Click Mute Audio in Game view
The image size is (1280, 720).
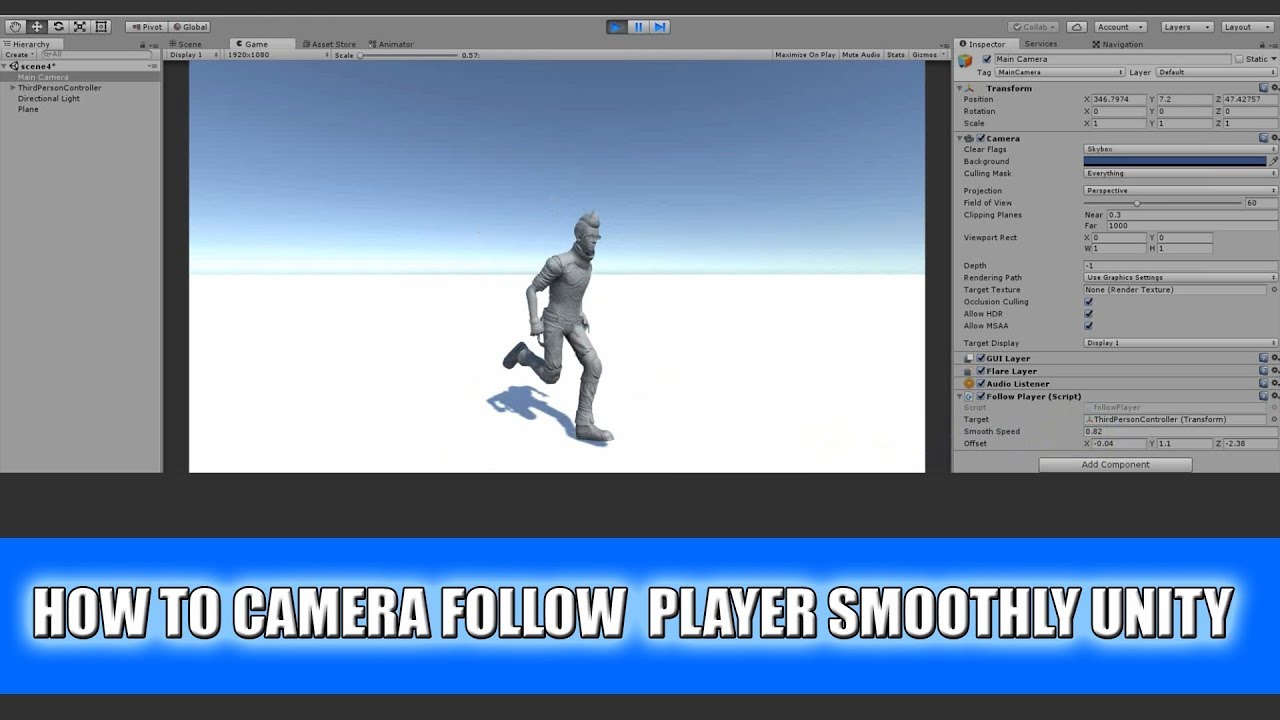pos(861,55)
